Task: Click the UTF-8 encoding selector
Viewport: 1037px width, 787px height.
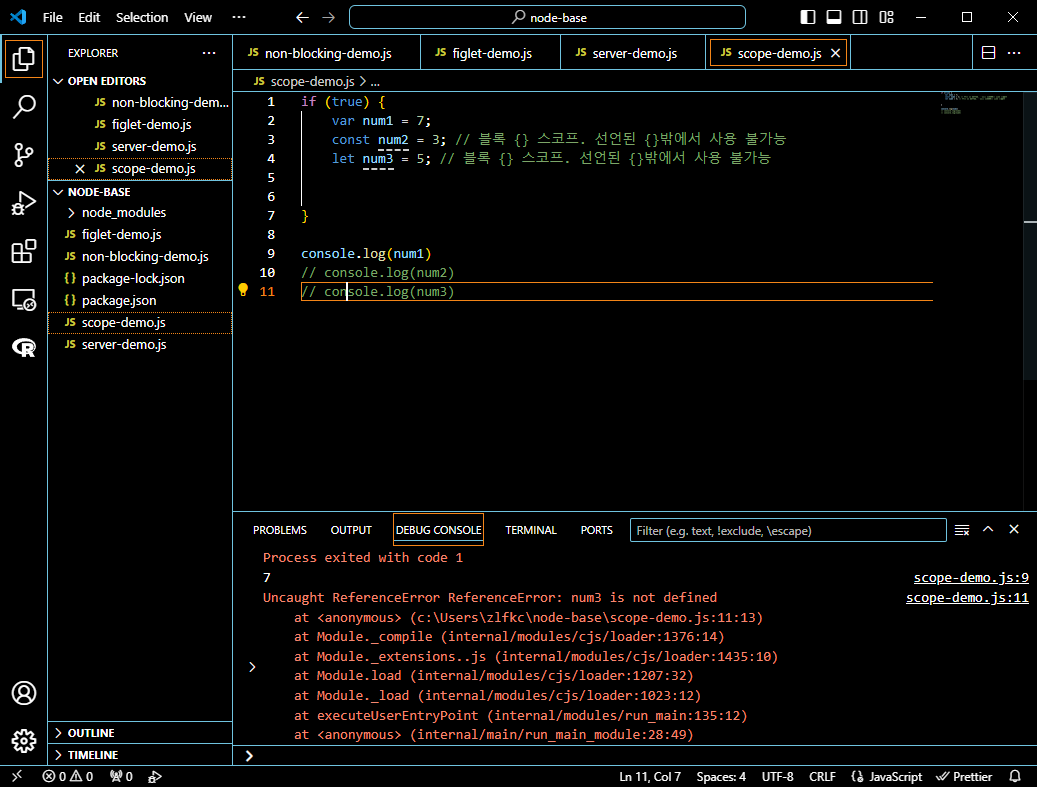Action: 777,776
